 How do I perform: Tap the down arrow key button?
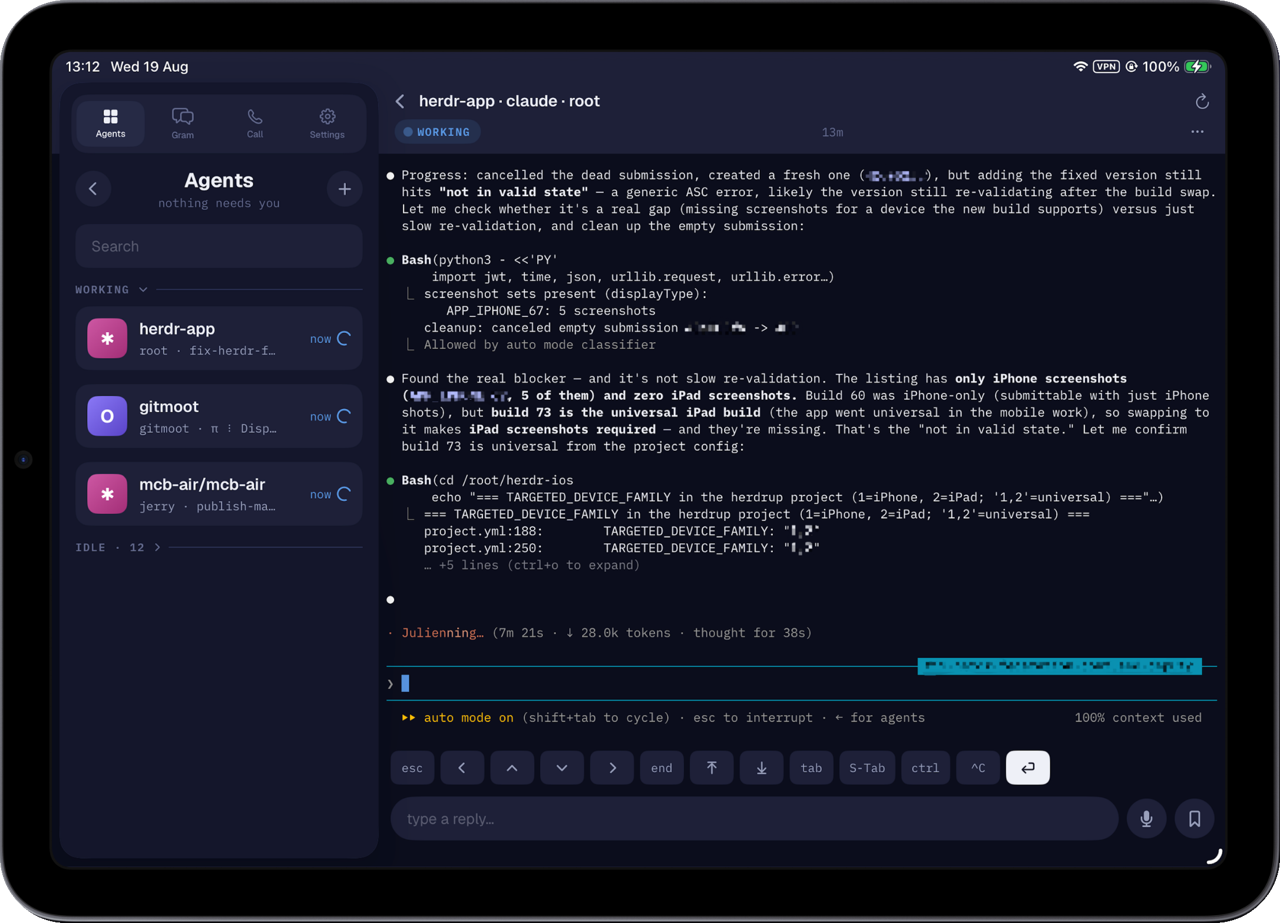[x=562, y=768]
